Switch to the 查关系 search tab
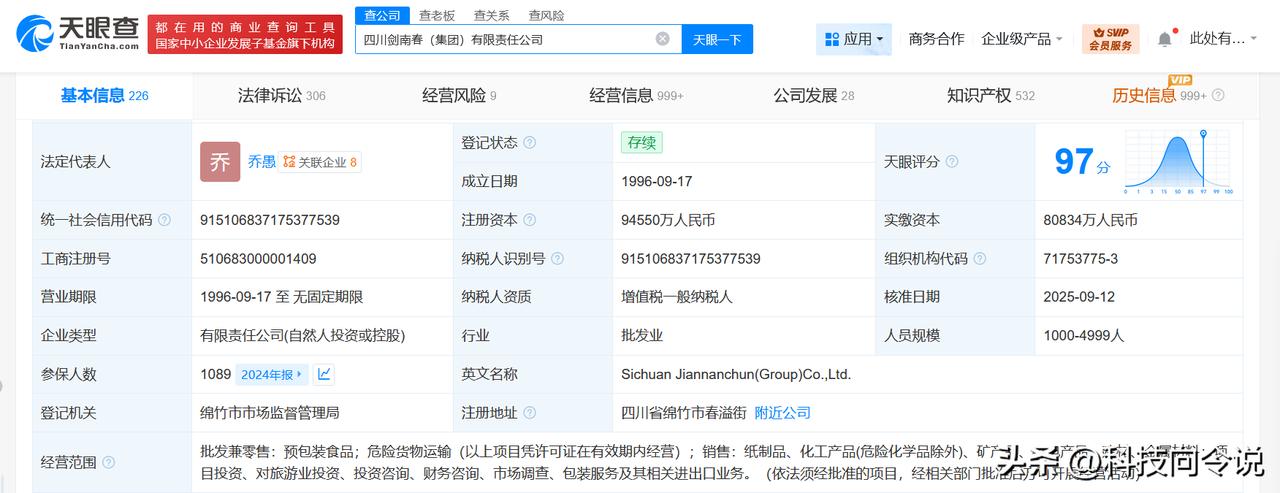This screenshot has height=493, width=1280. click(x=492, y=15)
